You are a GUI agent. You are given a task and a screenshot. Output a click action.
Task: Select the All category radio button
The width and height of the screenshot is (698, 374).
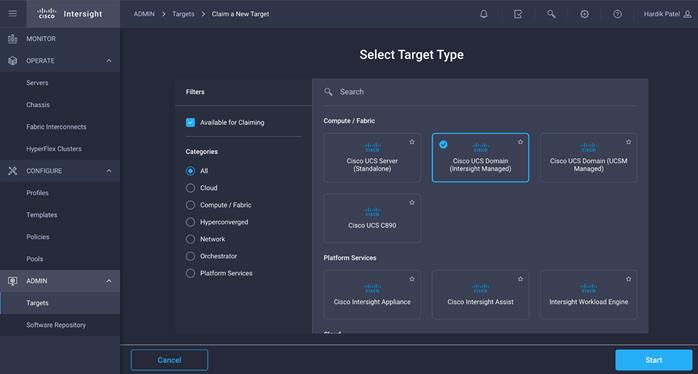(191, 171)
